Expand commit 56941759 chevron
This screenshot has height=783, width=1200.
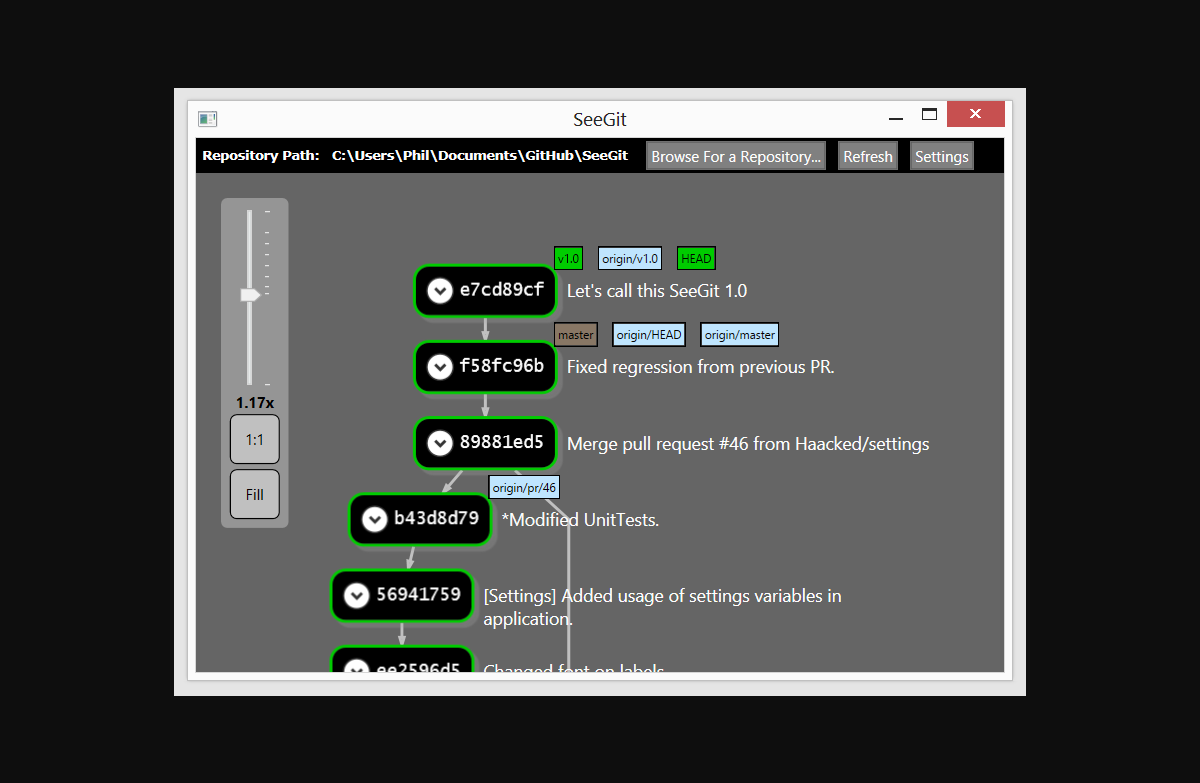(x=356, y=595)
